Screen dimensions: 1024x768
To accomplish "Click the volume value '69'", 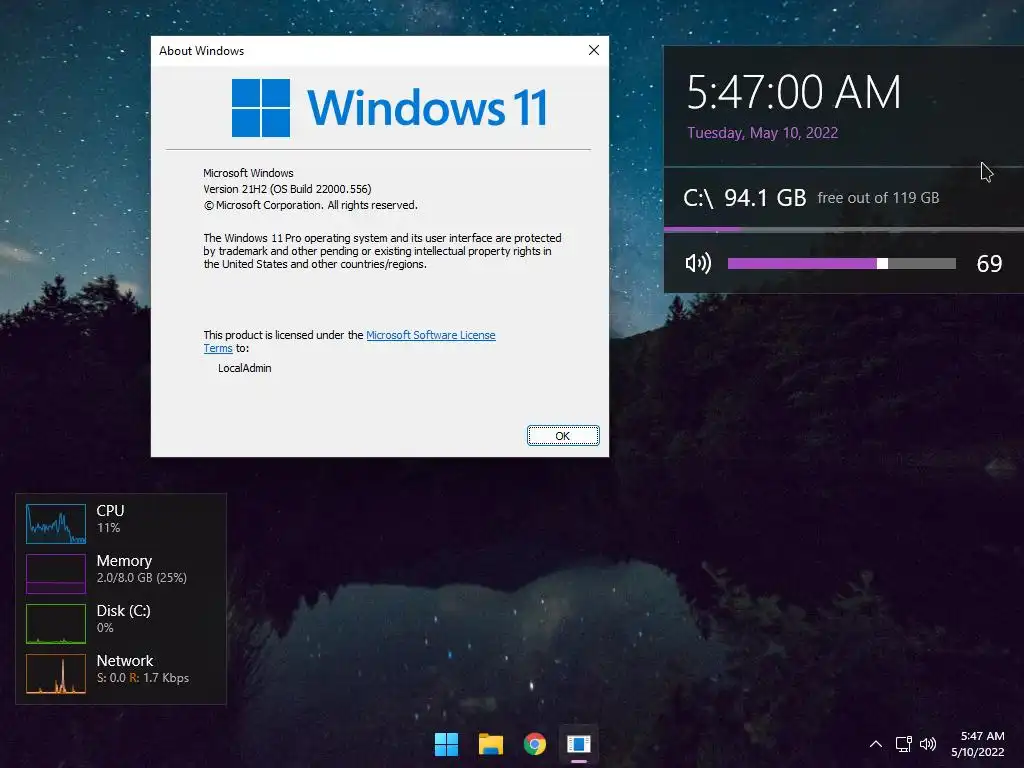I will coord(989,263).
